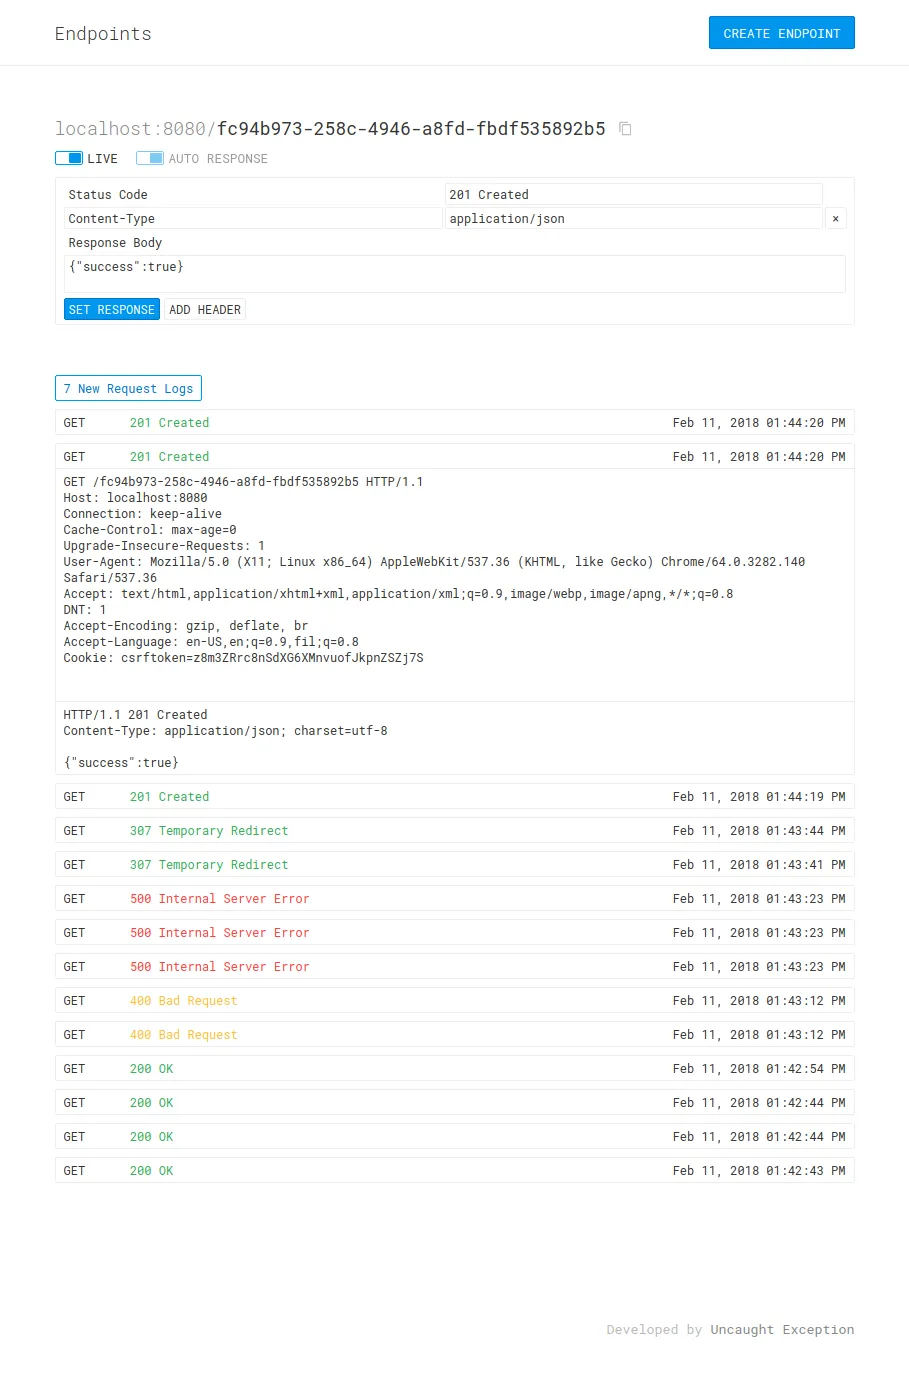This screenshot has height=1374, width=909.
Task: Open the 201 Created status code selector
Action: pyautogui.click(x=634, y=194)
